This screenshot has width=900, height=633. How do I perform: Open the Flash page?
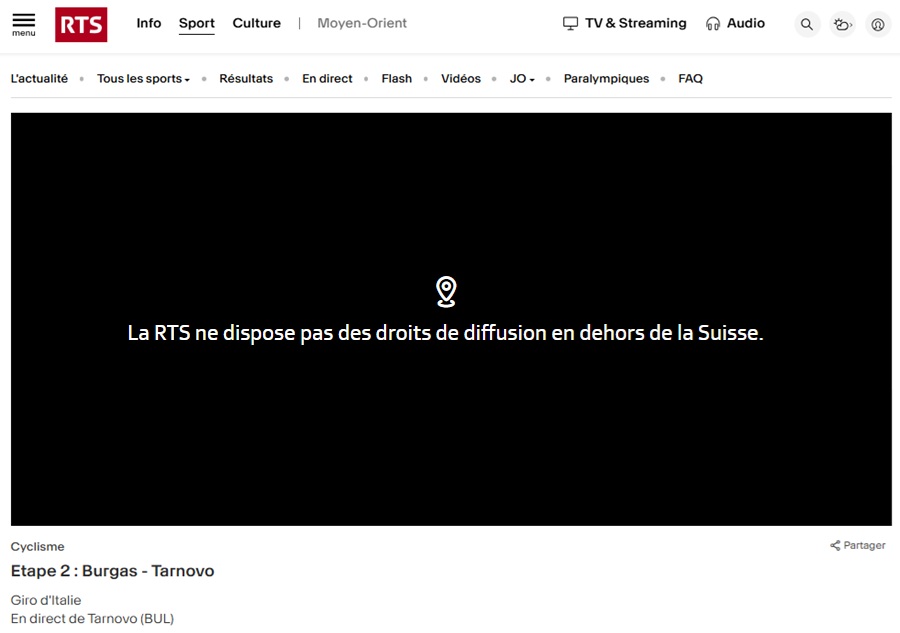[397, 79]
